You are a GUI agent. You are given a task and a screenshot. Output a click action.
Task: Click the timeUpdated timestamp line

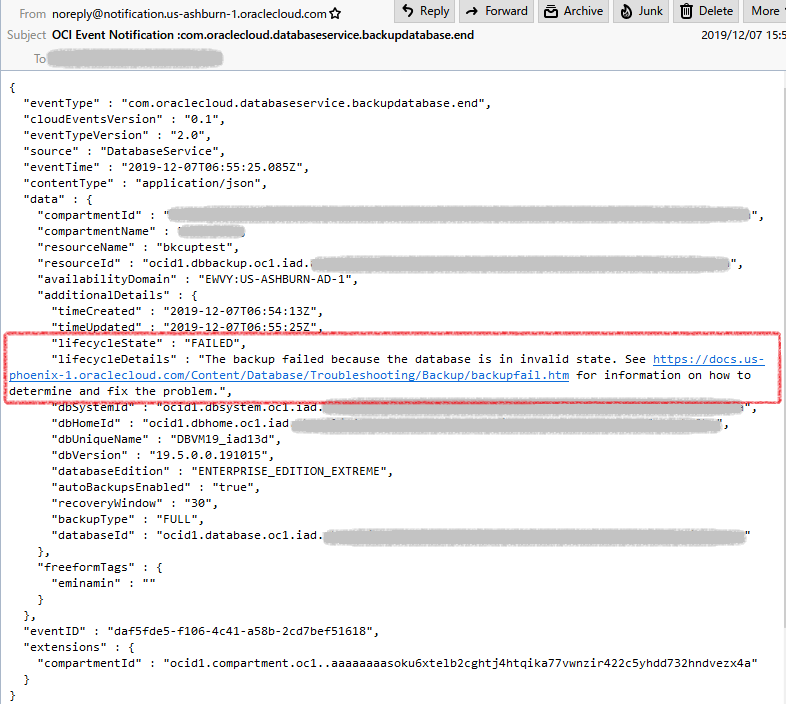[187, 327]
